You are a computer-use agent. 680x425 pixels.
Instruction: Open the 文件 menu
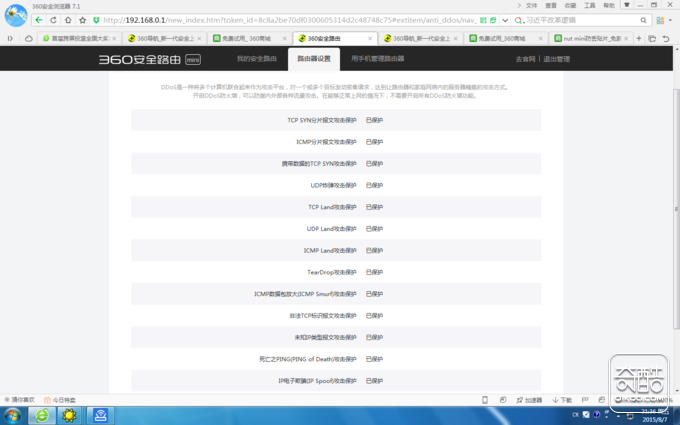531,6
